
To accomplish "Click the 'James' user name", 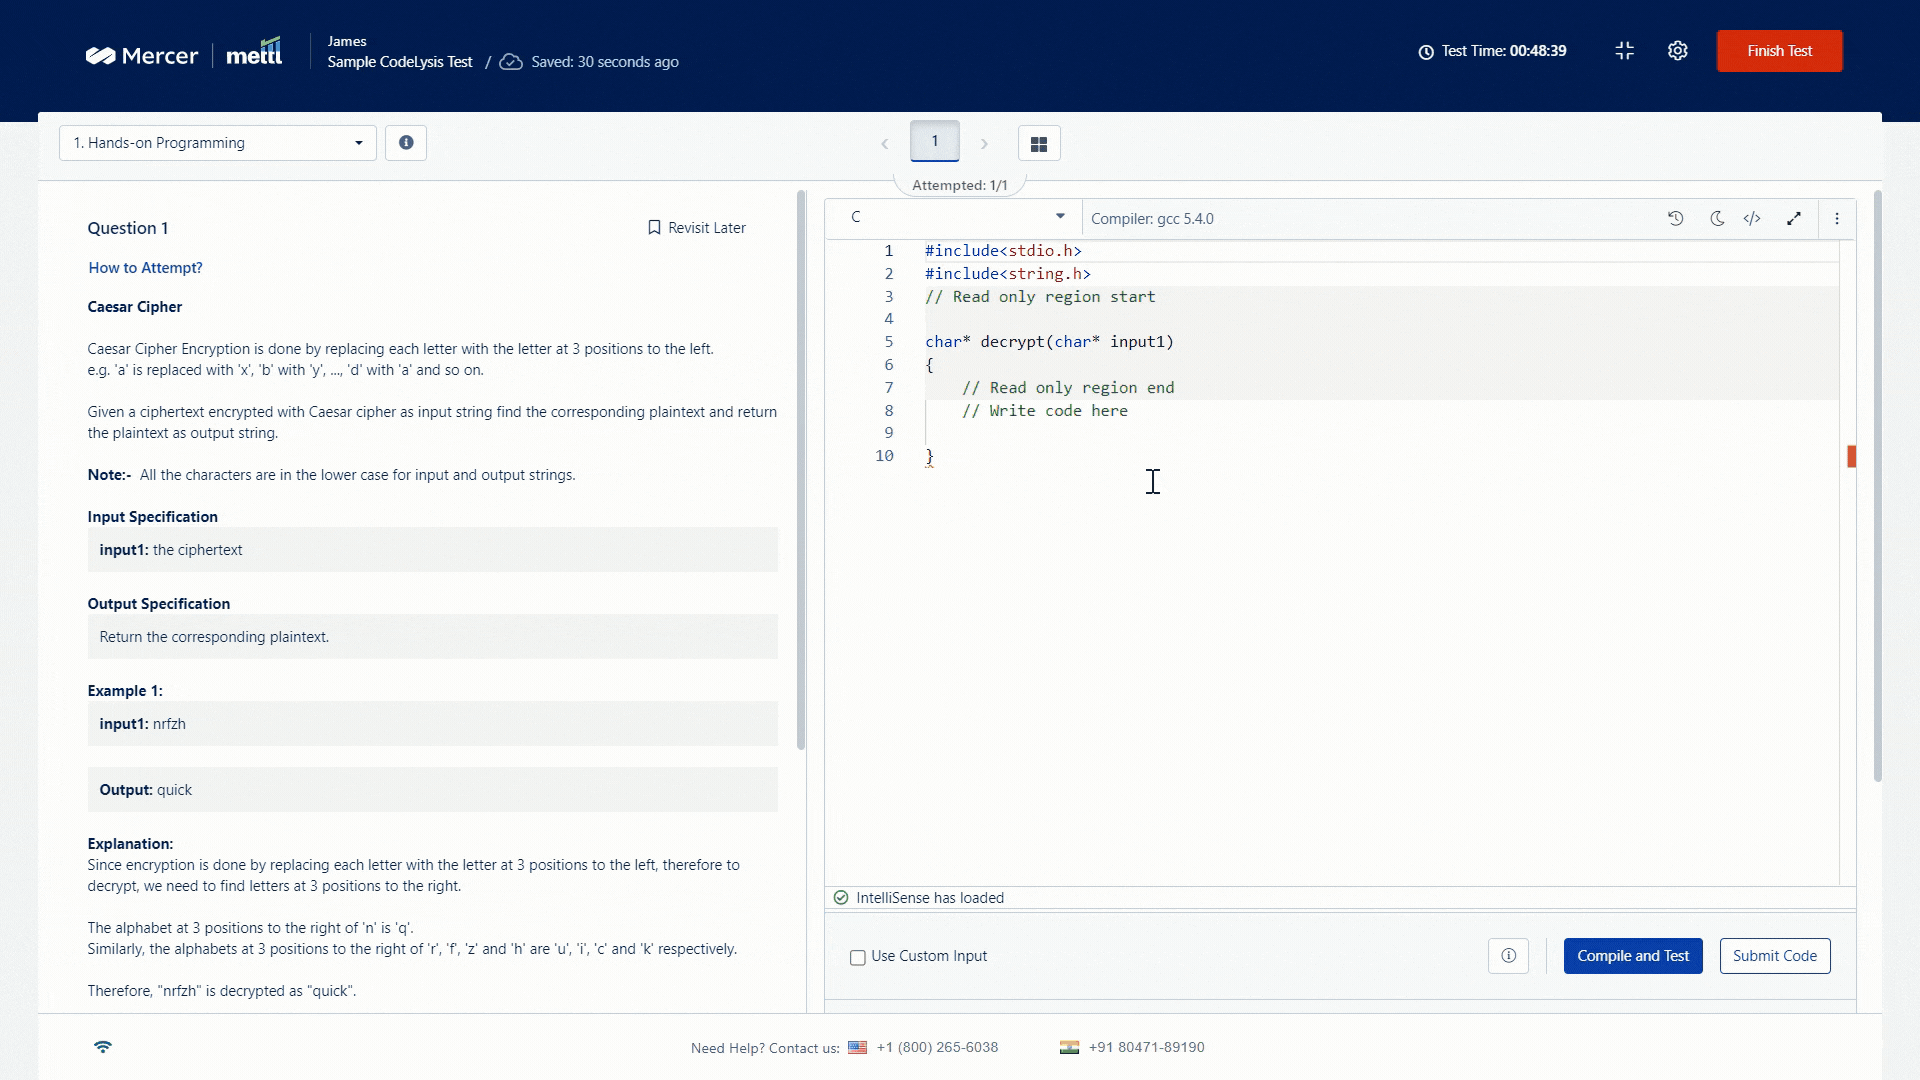I will (347, 41).
